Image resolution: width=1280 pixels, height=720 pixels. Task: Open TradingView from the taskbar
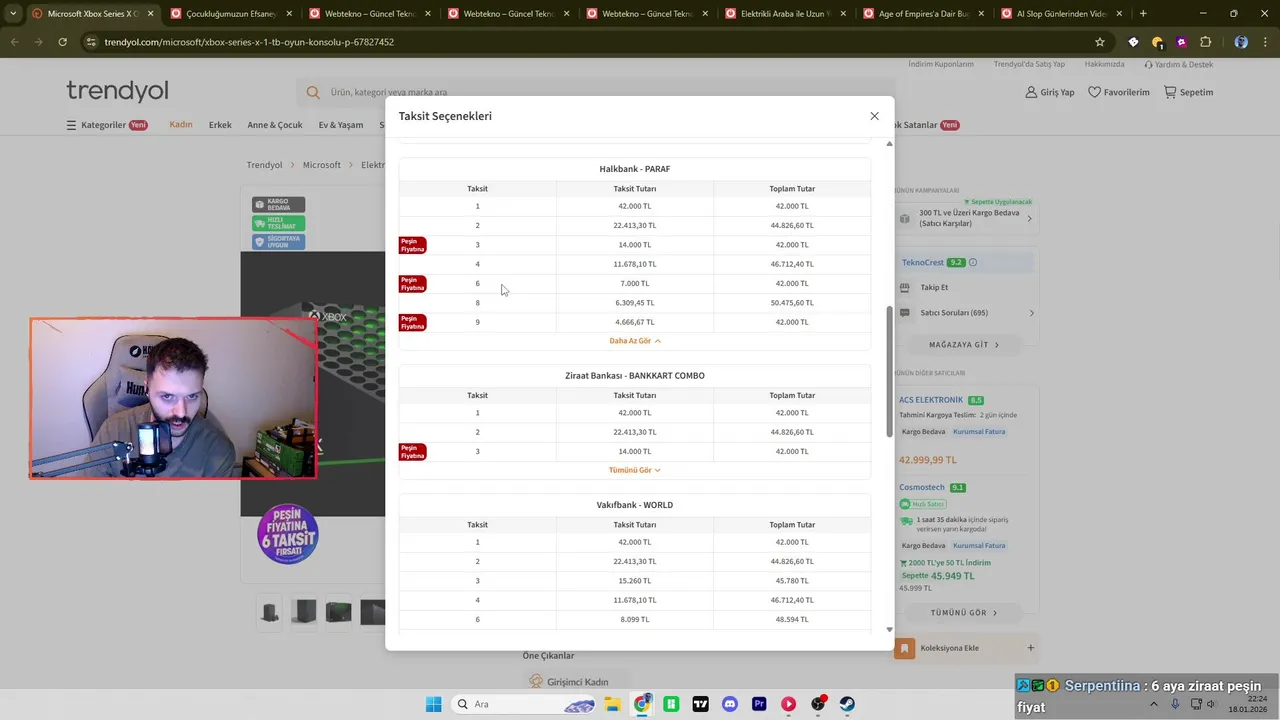(700, 704)
